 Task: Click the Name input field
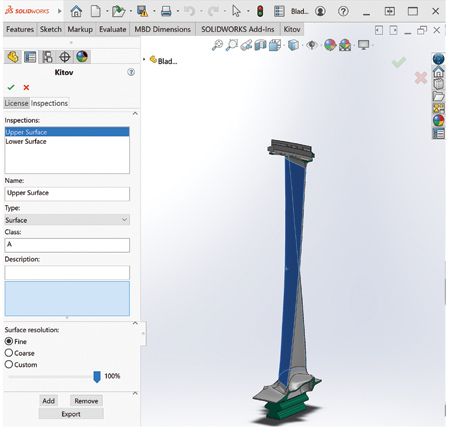67,193
